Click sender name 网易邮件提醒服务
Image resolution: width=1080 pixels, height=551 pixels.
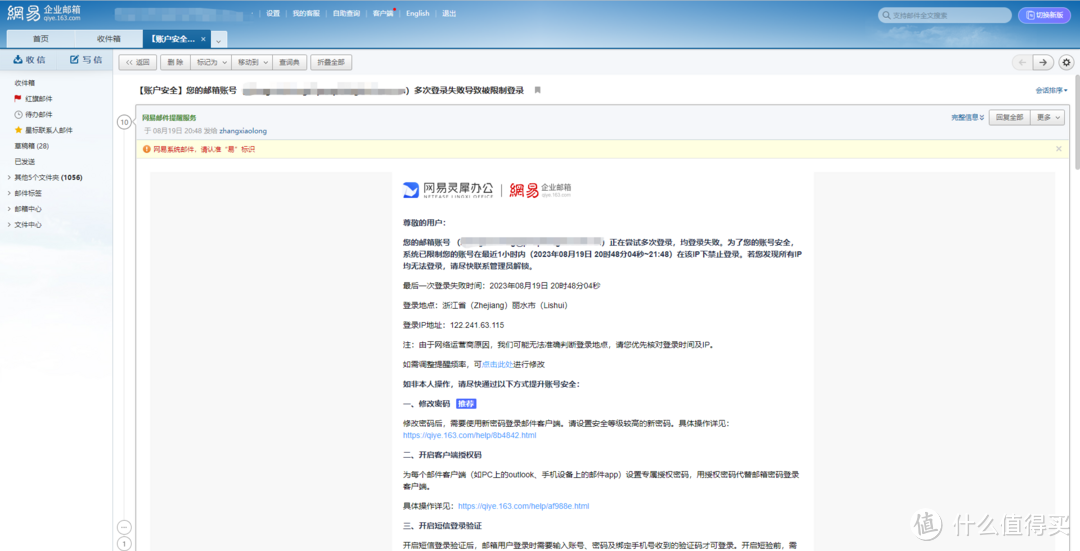169,118
